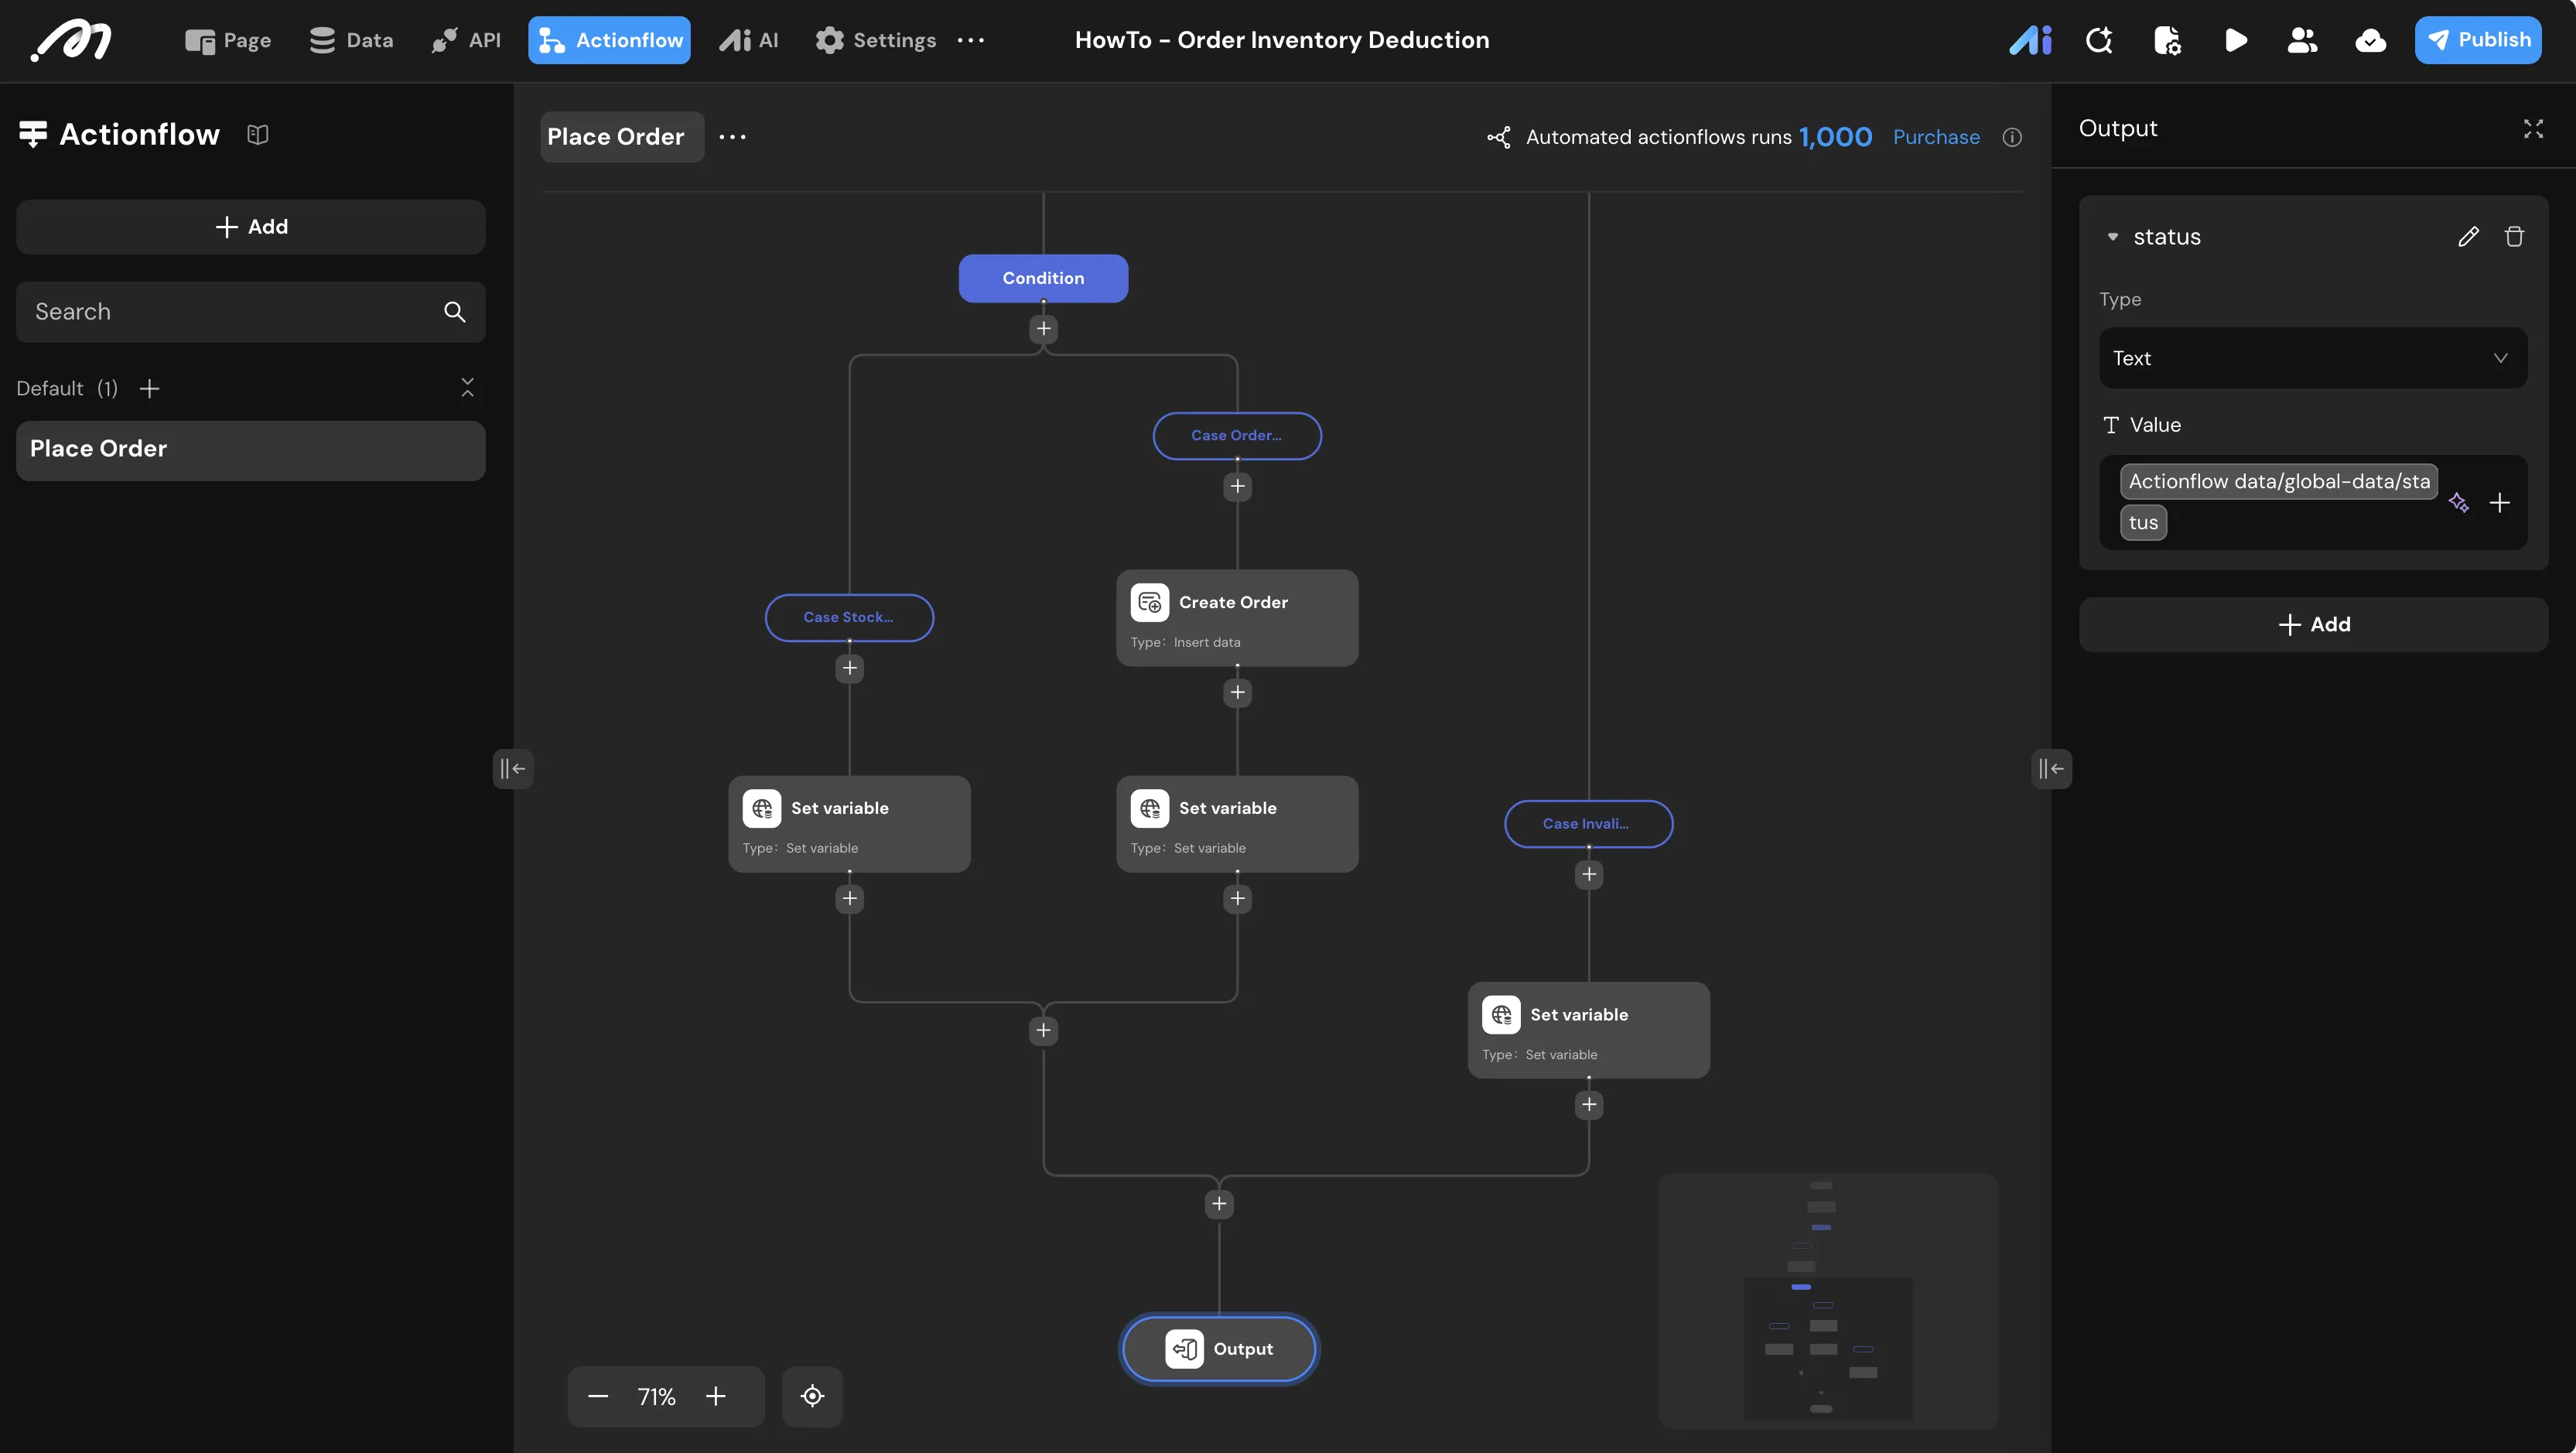Zoom in the canvas with plus button

715,1397
